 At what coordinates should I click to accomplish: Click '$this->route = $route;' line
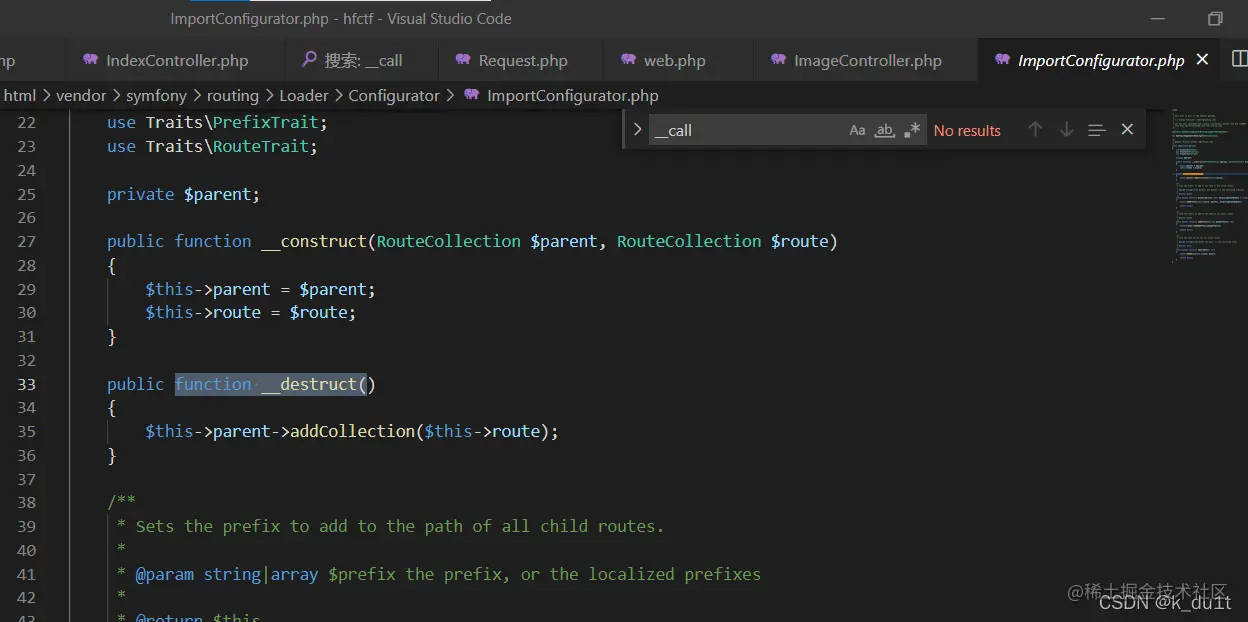point(250,312)
